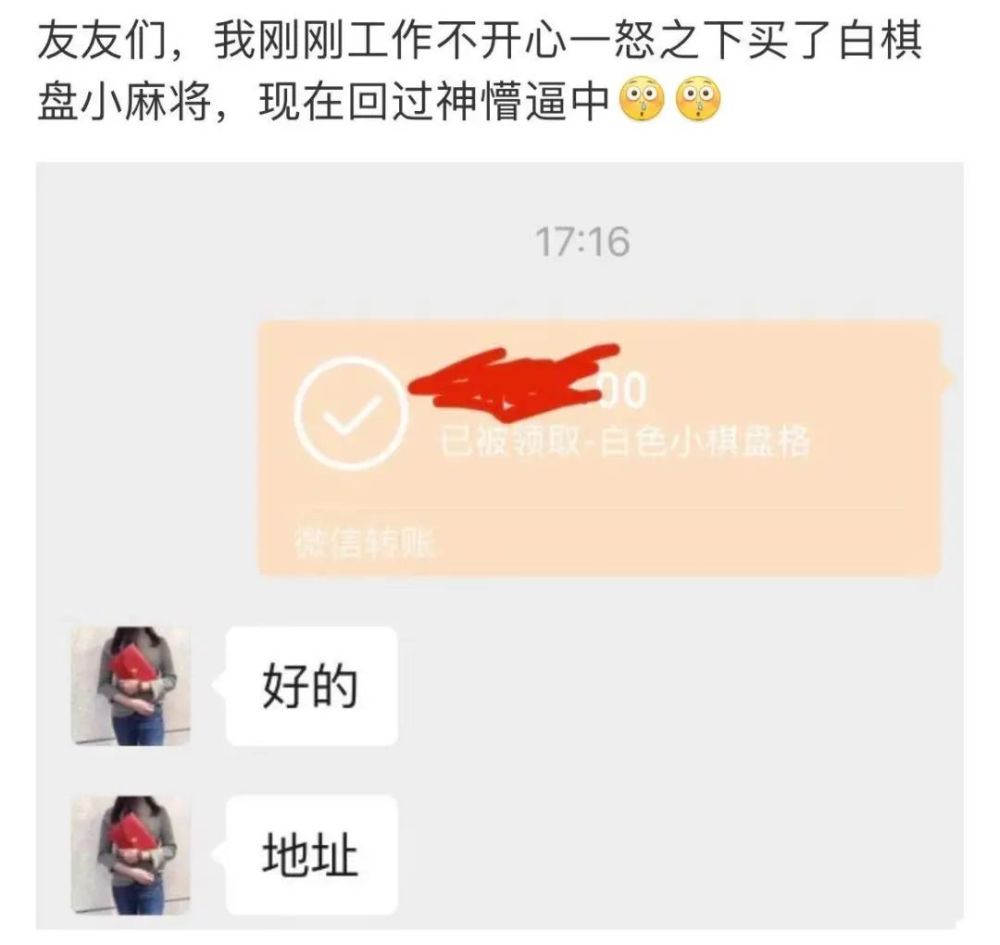Tap the second flushed-face emoji in caption
This screenshot has width=1000, height=945.
698,101
